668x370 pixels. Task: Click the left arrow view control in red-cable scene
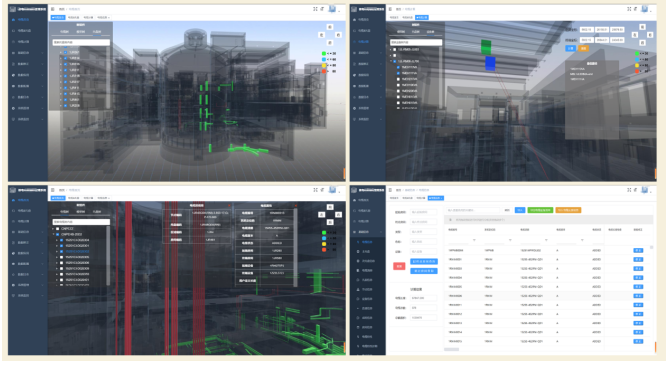point(322,215)
